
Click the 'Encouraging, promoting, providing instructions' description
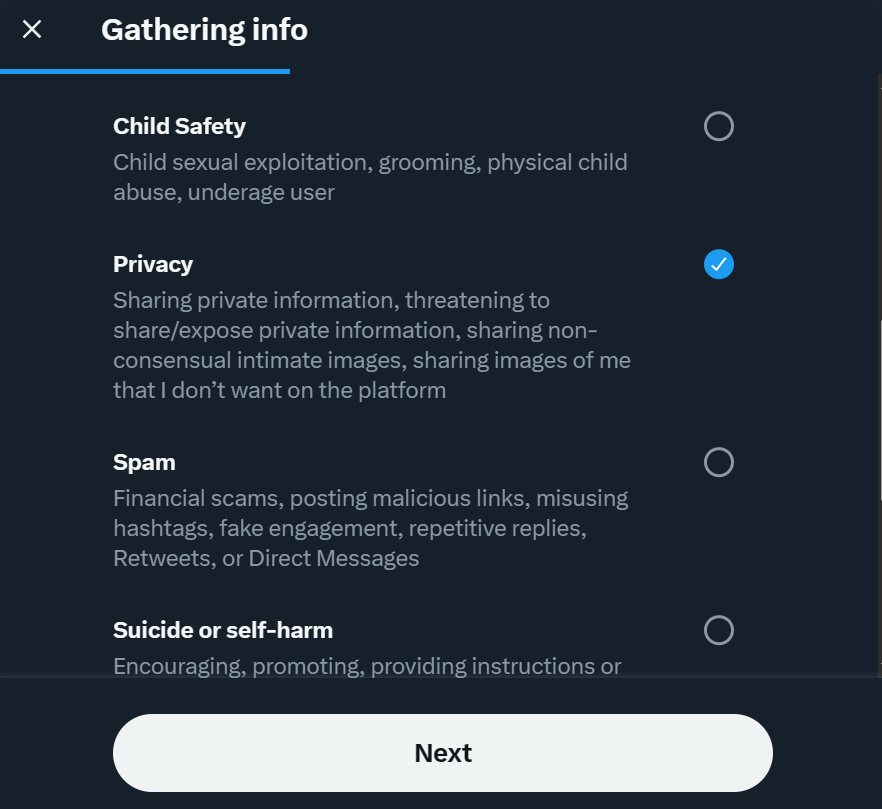367,666
